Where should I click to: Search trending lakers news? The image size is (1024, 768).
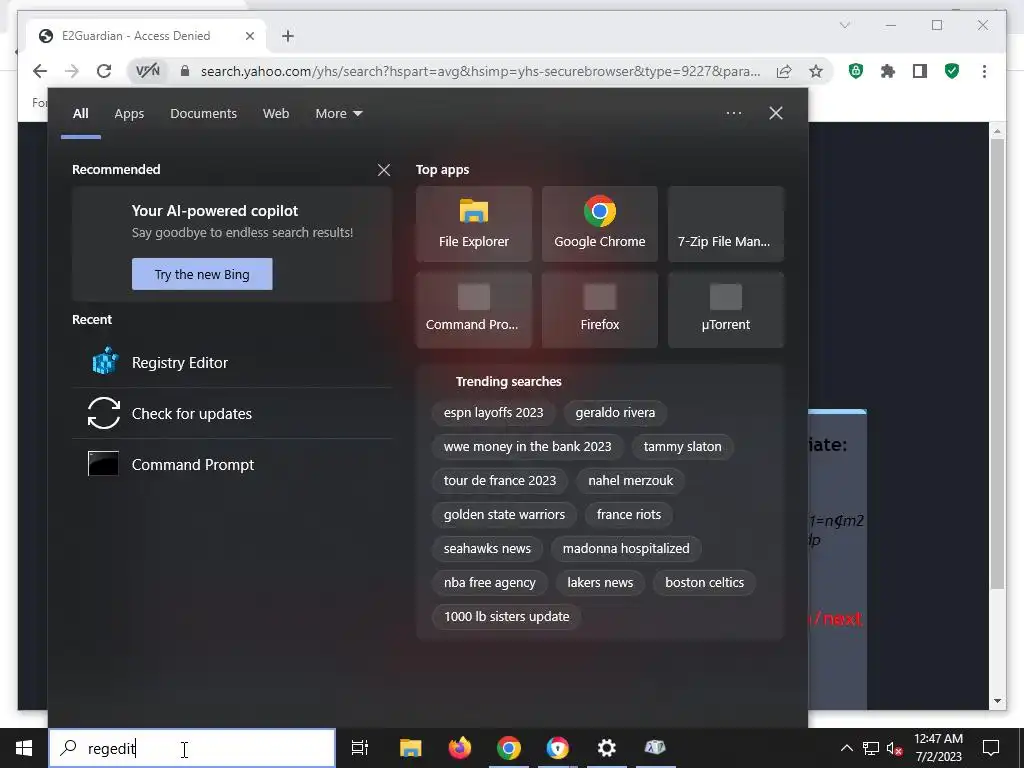pos(600,583)
